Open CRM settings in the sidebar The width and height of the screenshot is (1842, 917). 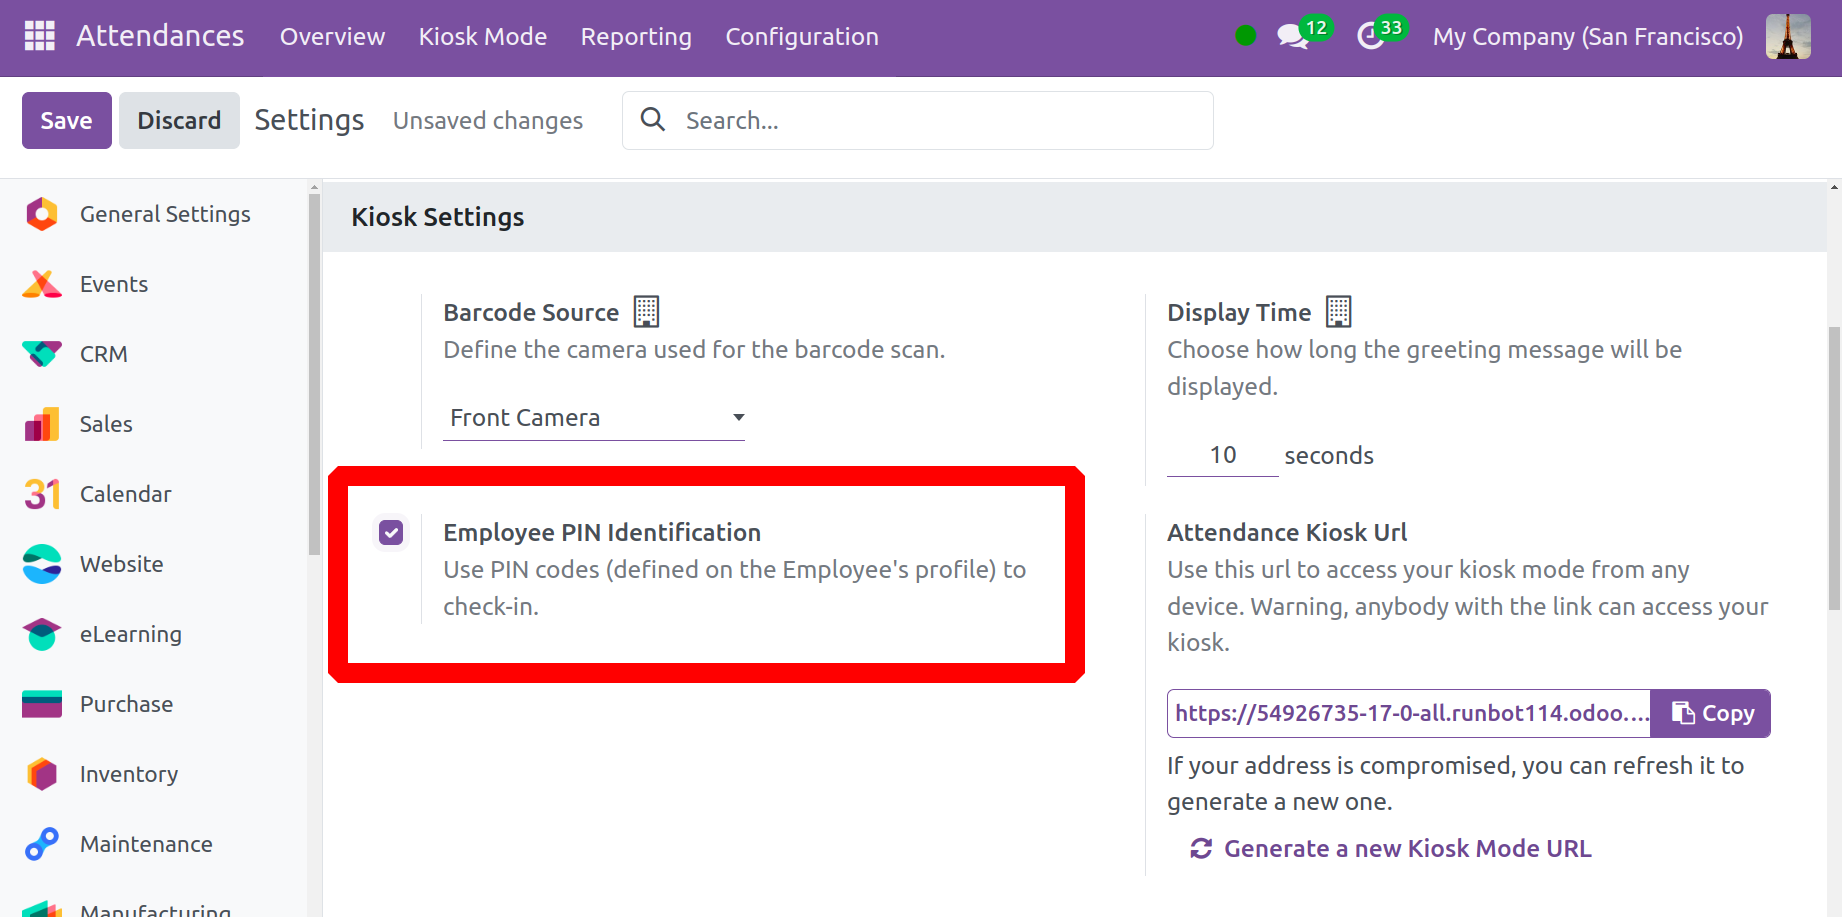tap(103, 354)
